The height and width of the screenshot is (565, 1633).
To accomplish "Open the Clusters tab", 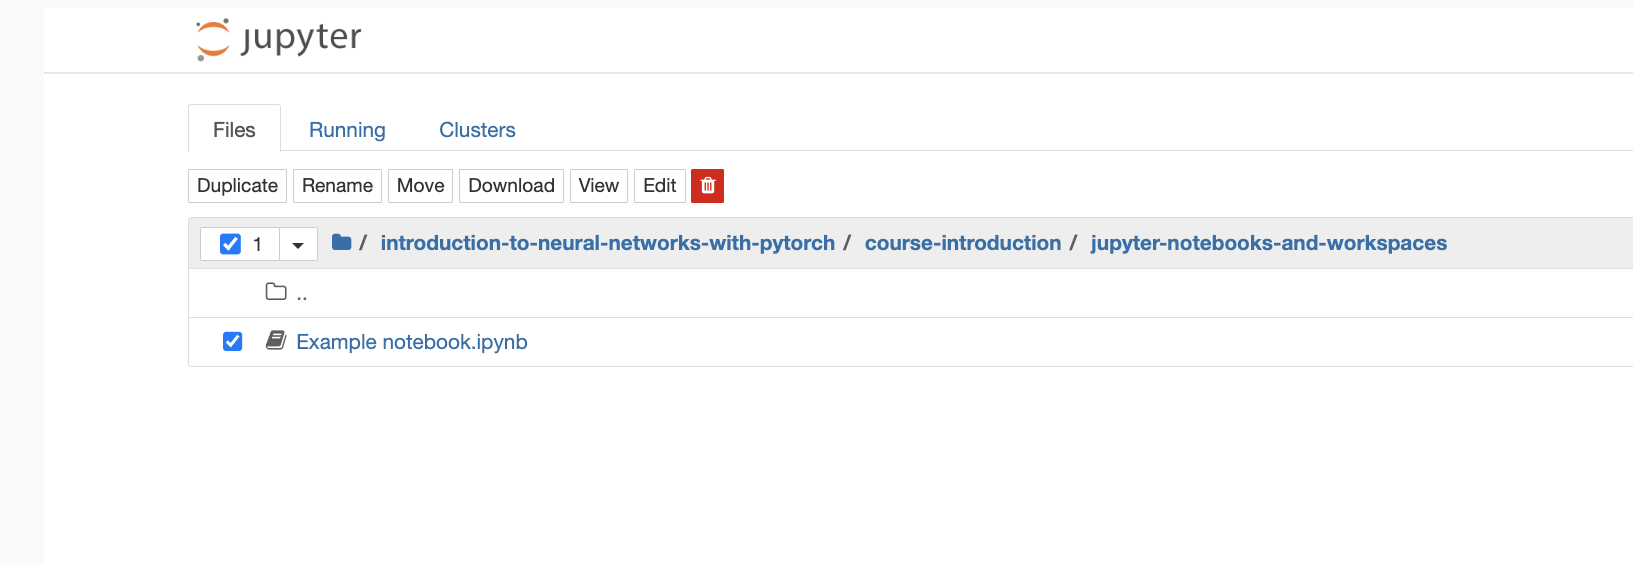I will point(477,130).
